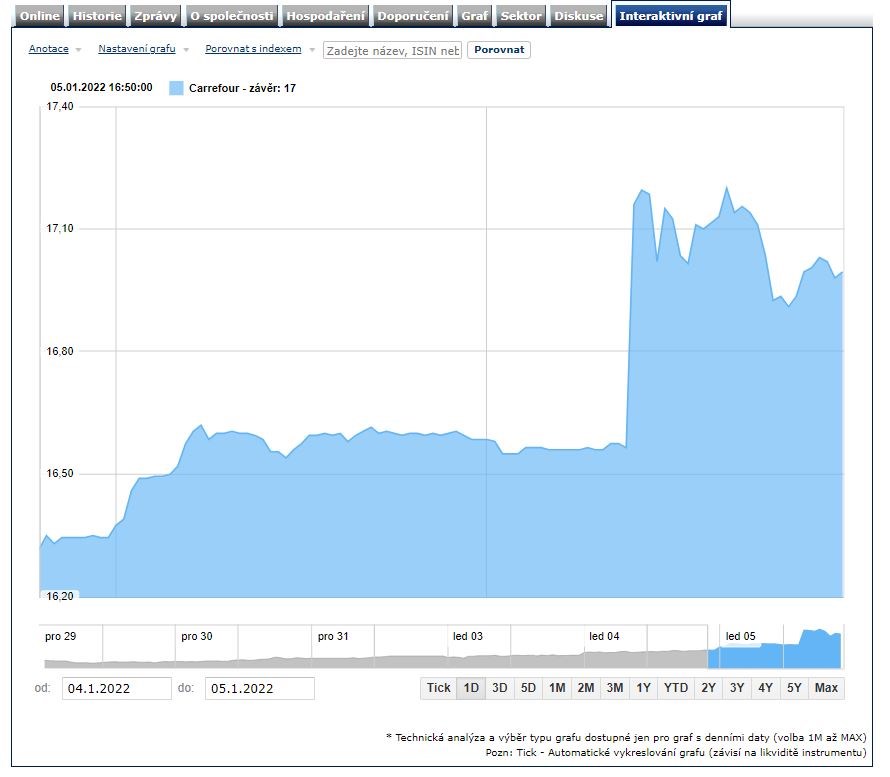890x777 pixels.
Task: Click the Carrefour blue legend swatch
Action: [177, 88]
